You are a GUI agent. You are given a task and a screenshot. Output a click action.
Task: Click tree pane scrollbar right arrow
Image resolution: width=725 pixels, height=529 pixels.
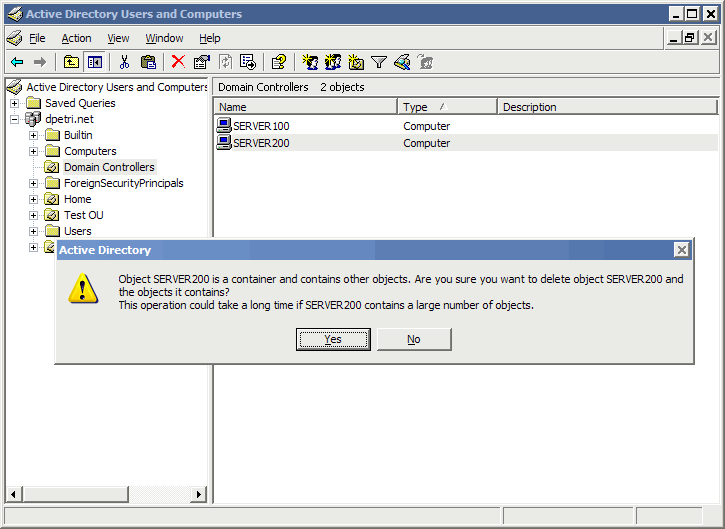(x=199, y=494)
